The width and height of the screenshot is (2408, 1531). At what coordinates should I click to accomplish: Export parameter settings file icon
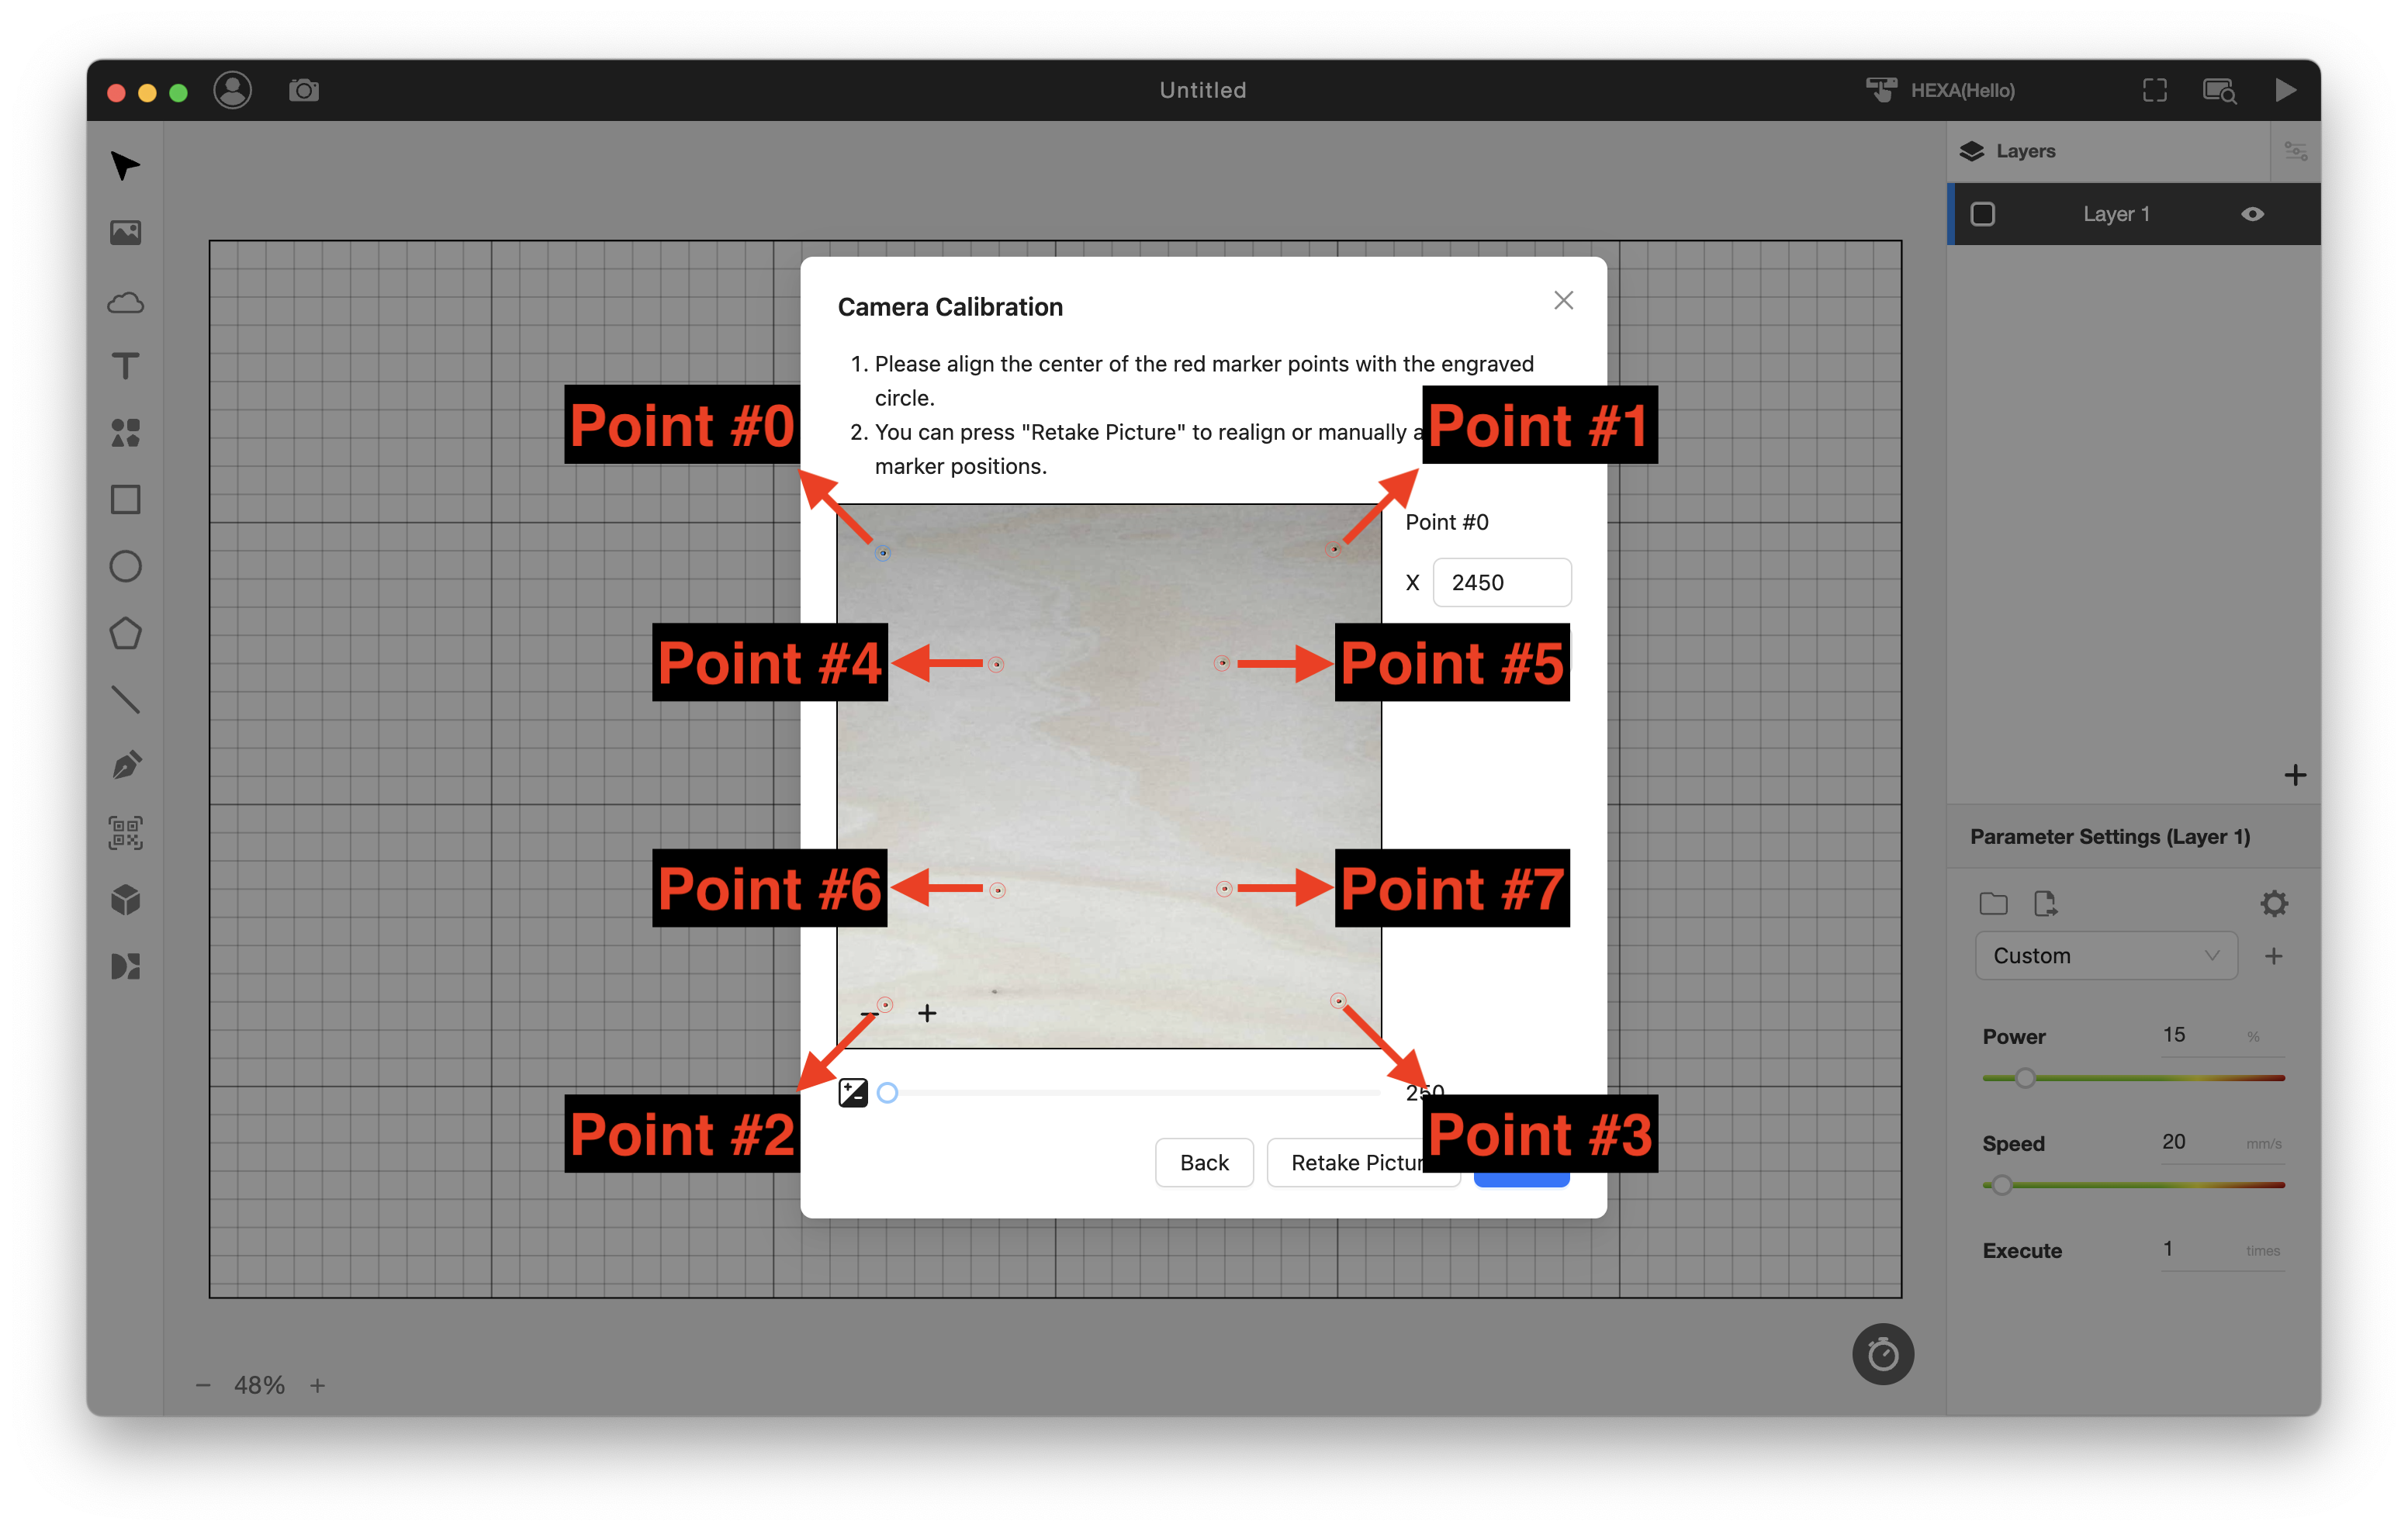point(2045,903)
